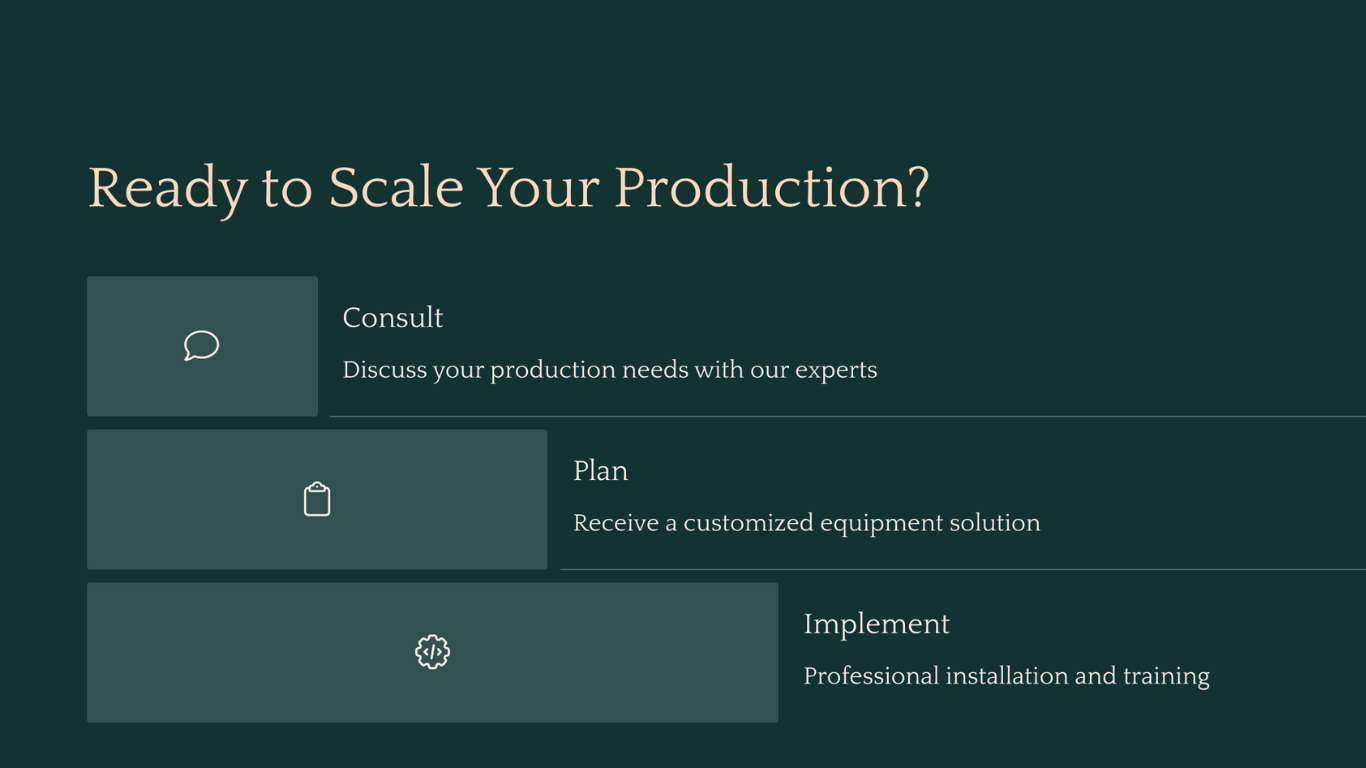Click the 'Plan' heading text
The height and width of the screenshot is (768, 1366).
(600, 471)
